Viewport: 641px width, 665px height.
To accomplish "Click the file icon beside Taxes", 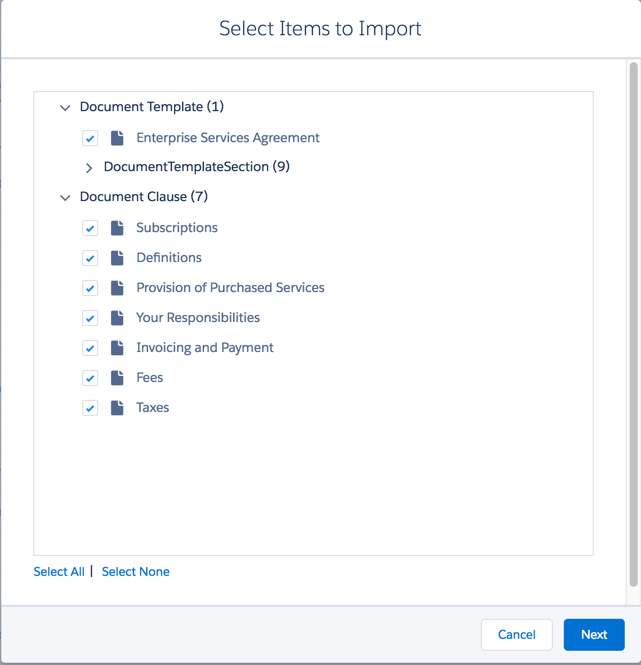I will [117, 408].
